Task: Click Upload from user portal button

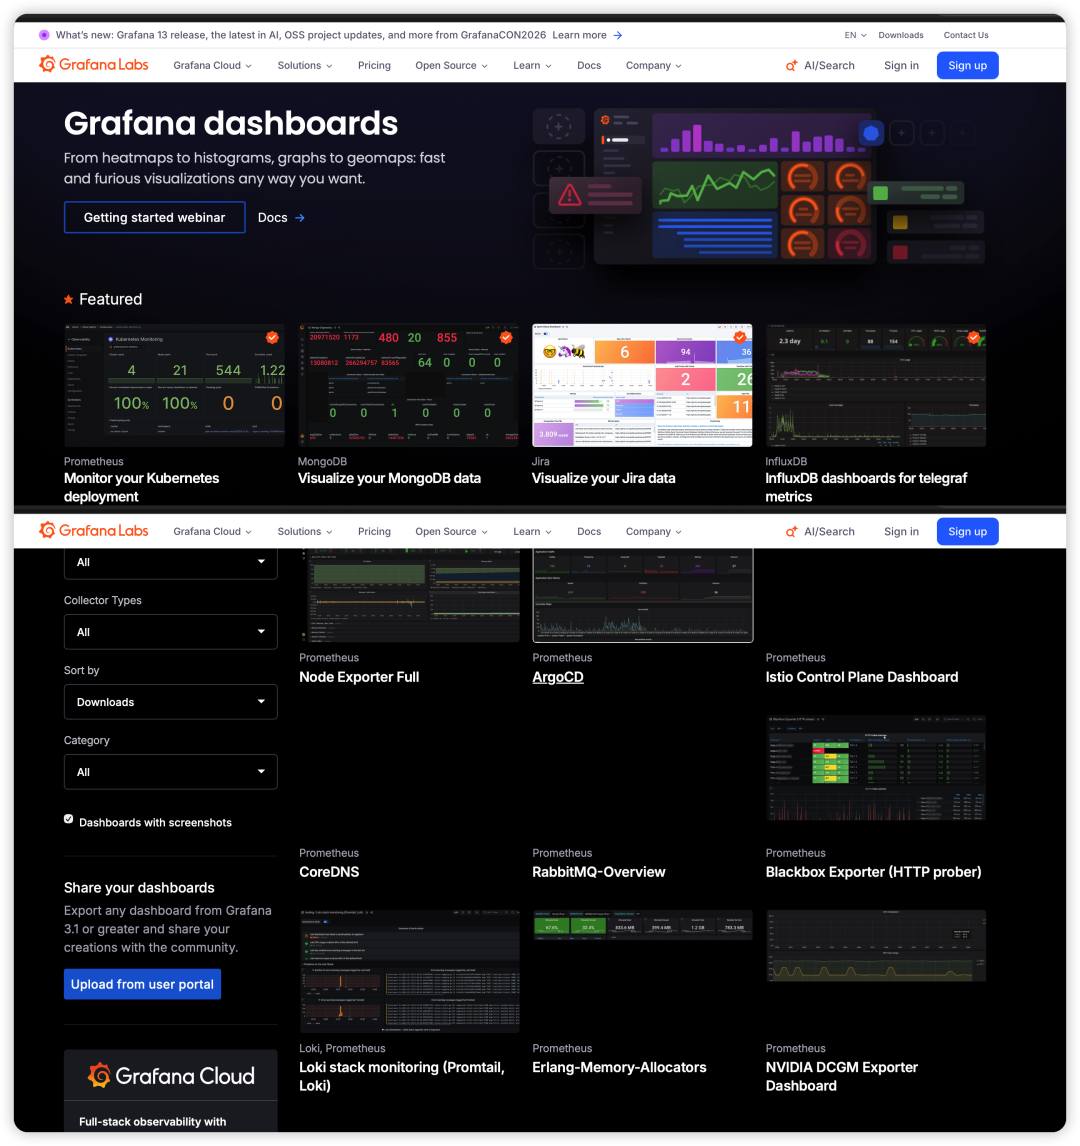Action: tap(142, 984)
